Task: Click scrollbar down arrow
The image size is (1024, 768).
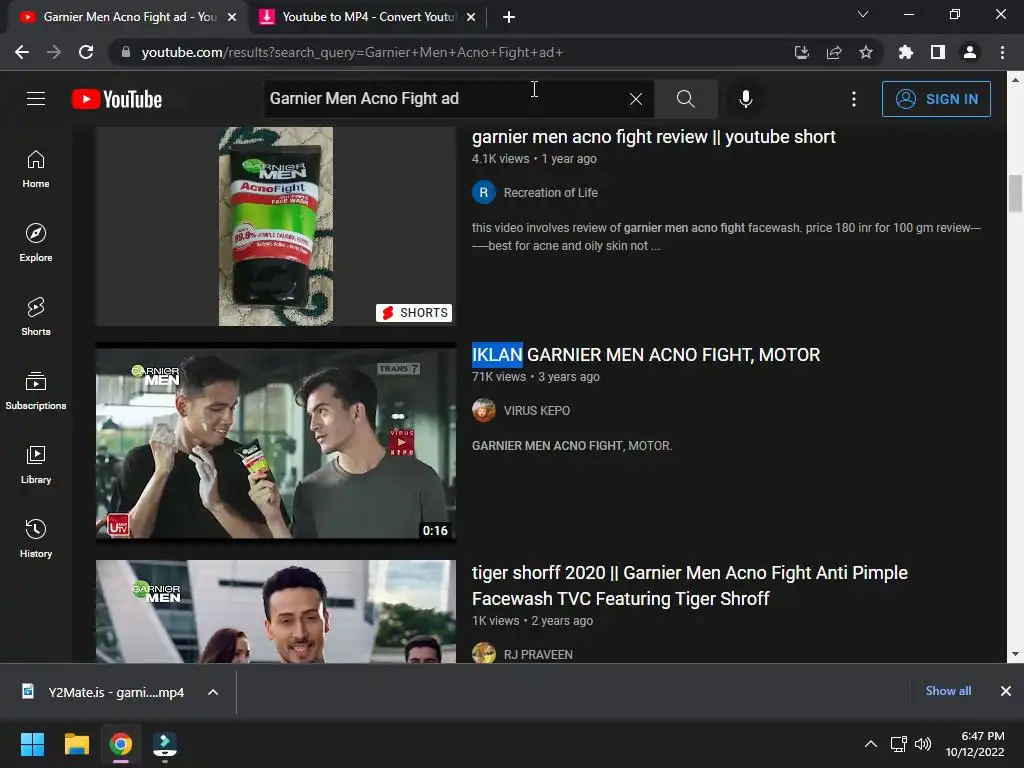Action: 1015,654
